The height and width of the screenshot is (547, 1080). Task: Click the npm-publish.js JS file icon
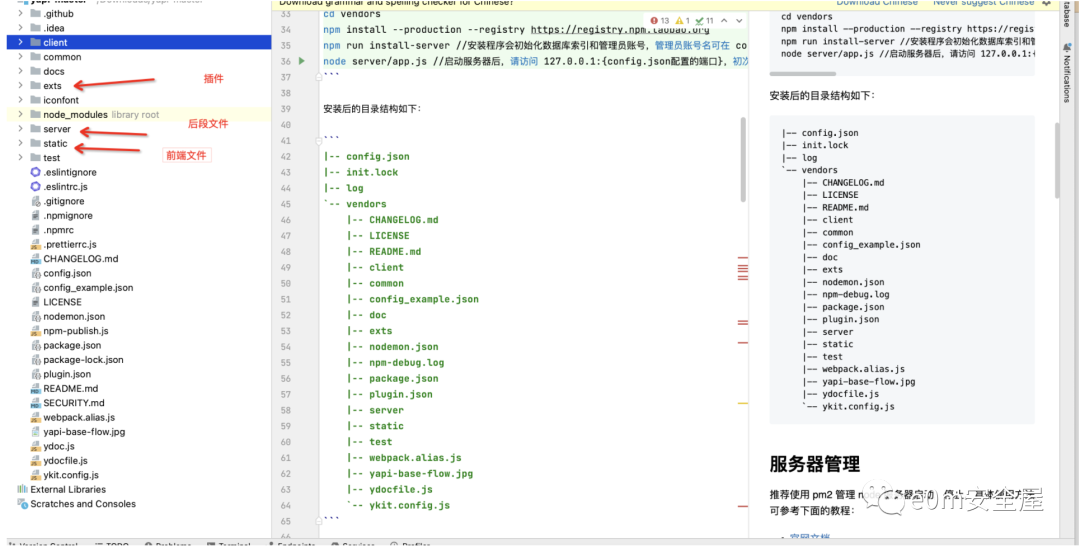pyautogui.click(x=36, y=331)
